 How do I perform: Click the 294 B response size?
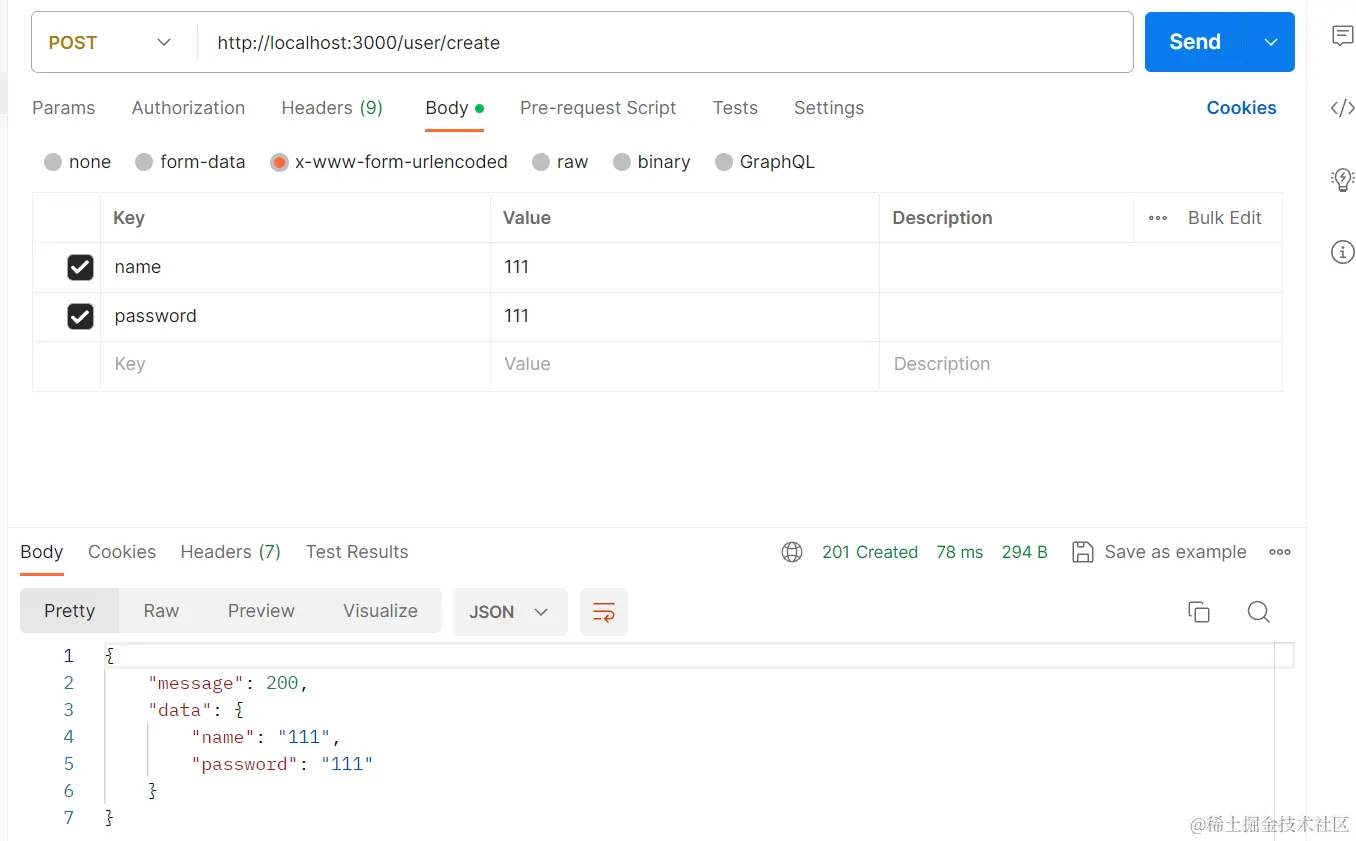coord(1024,552)
